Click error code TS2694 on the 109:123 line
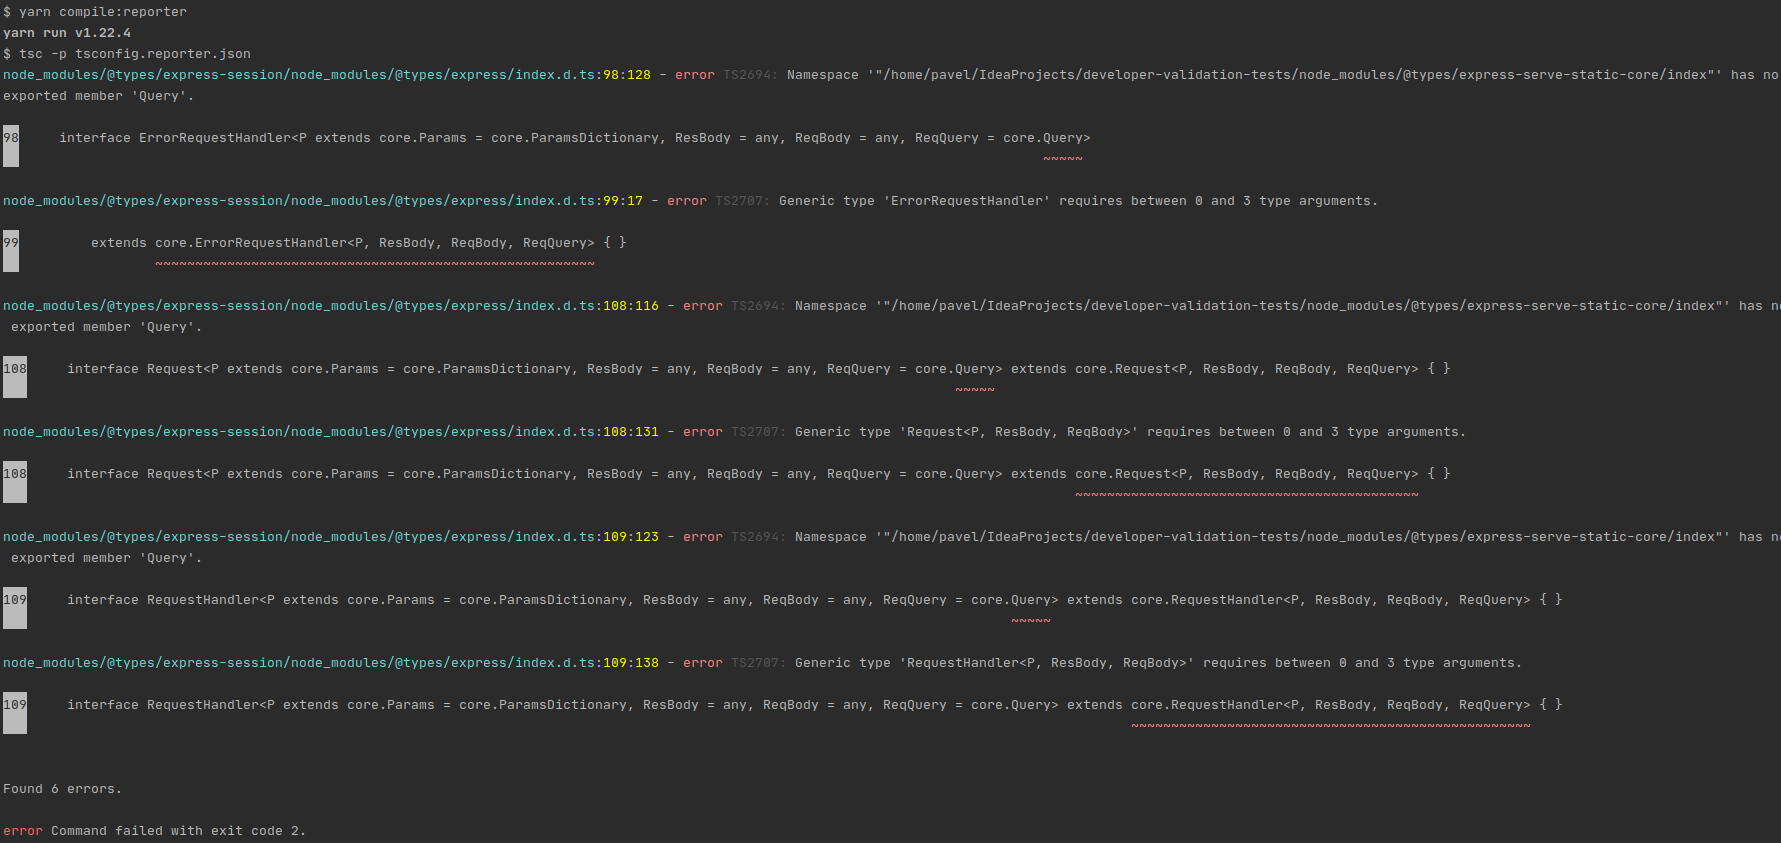1781x843 pixels. tap(759, 537)
